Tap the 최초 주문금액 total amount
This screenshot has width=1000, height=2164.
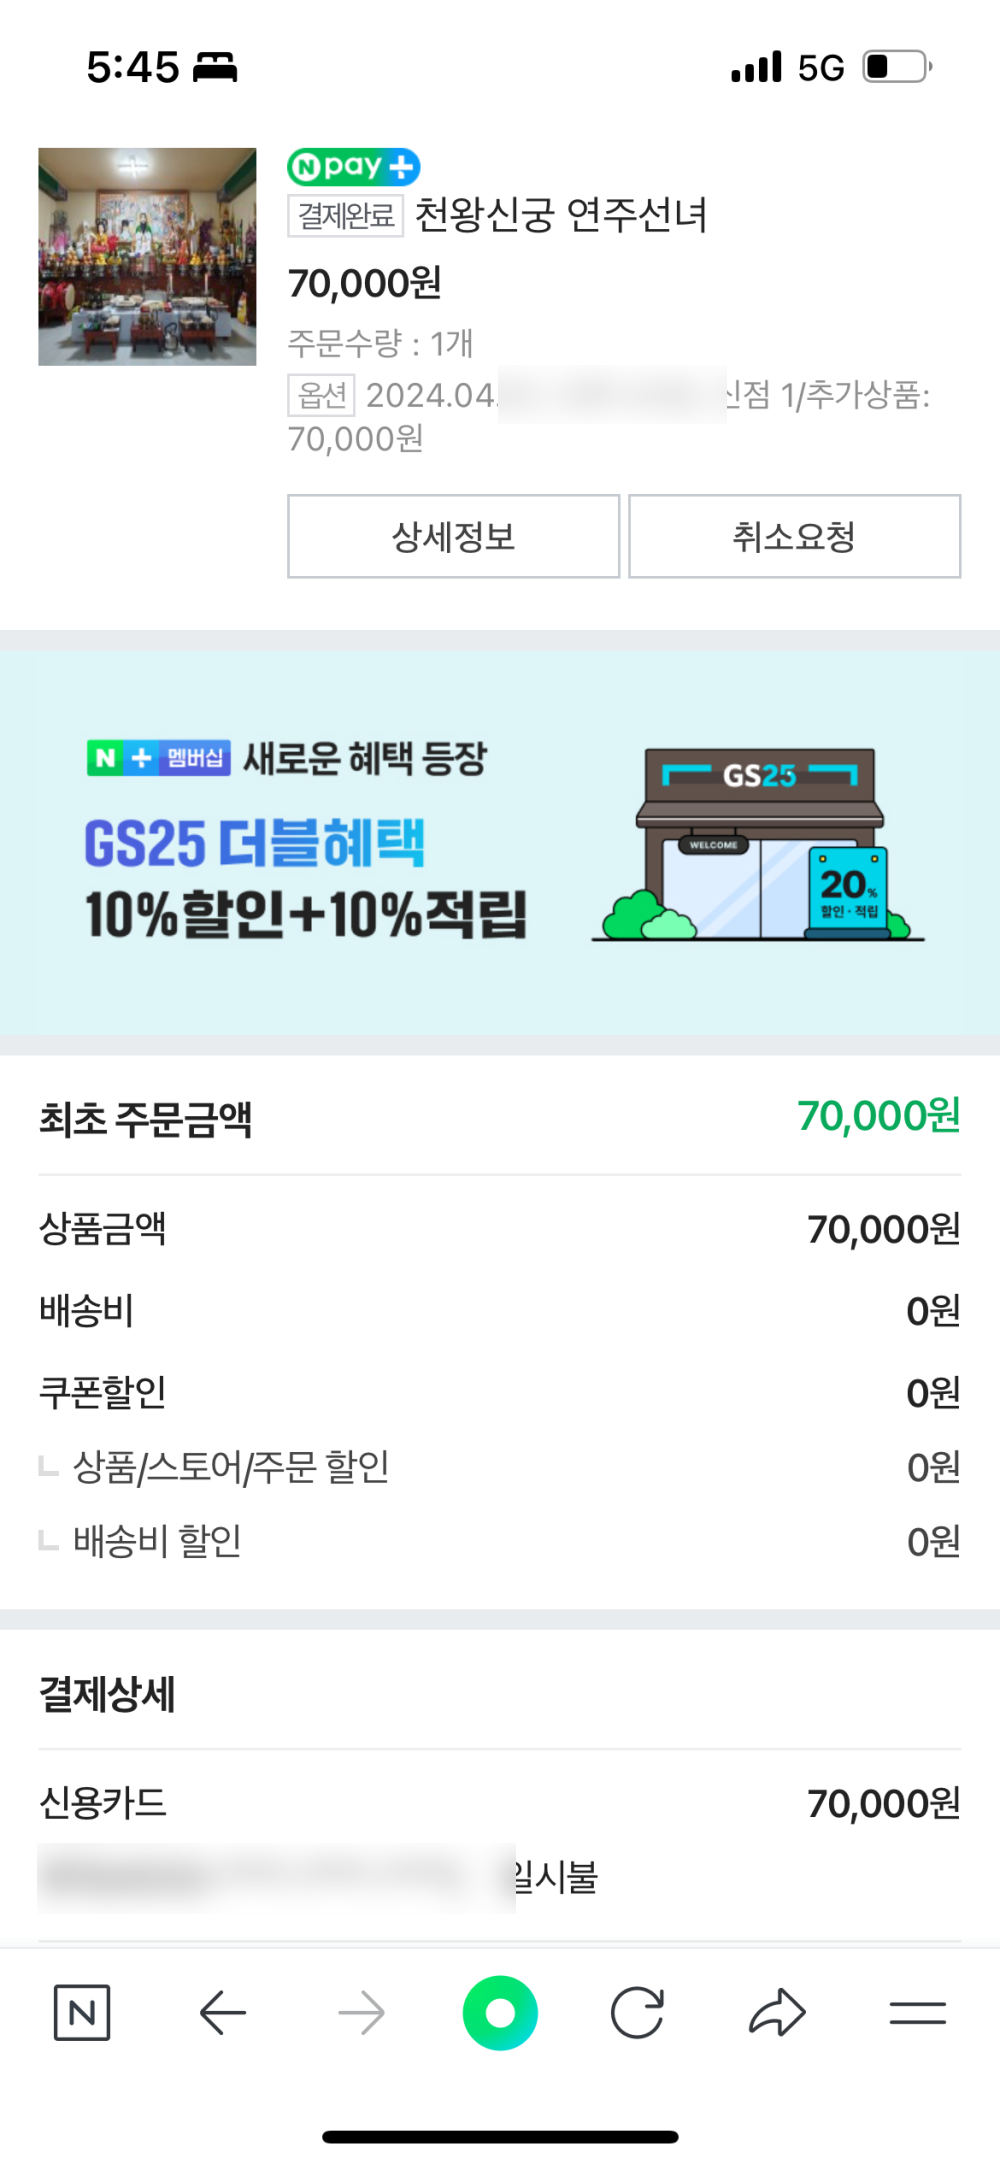click(x=878, y=1116)
